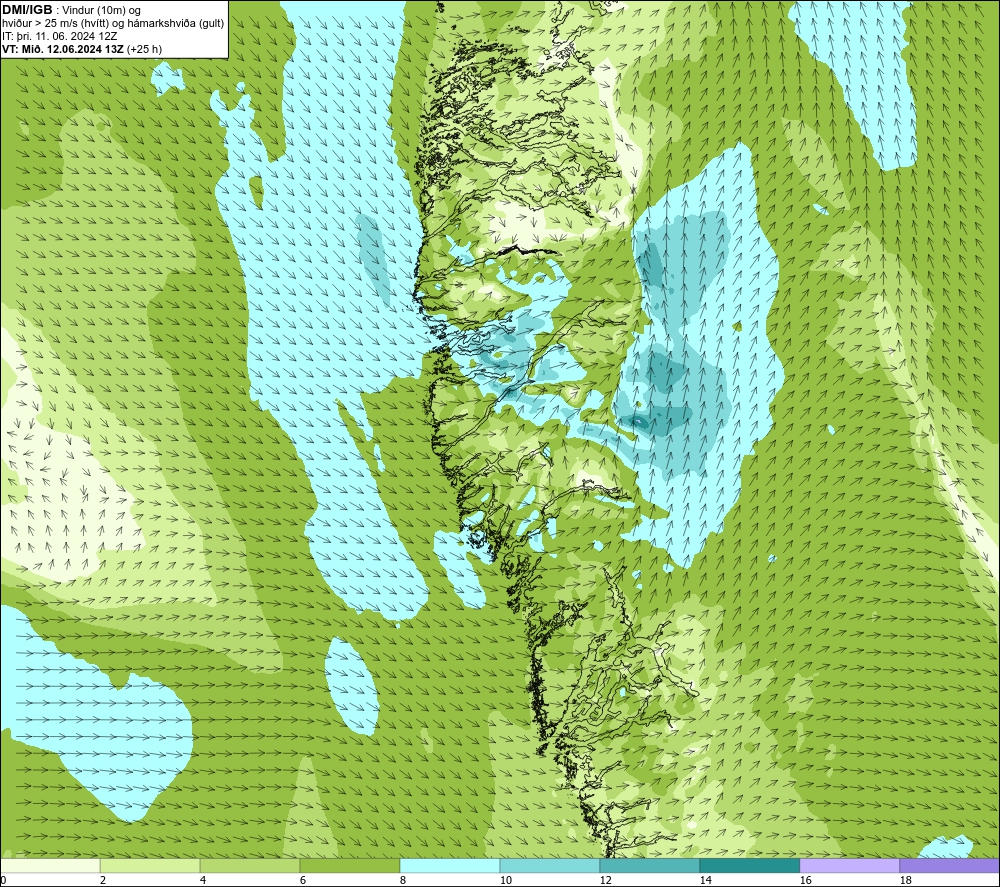1000x887 pixels.
Task: Click the purple swatch above 18 m/s
Action: 950,866
